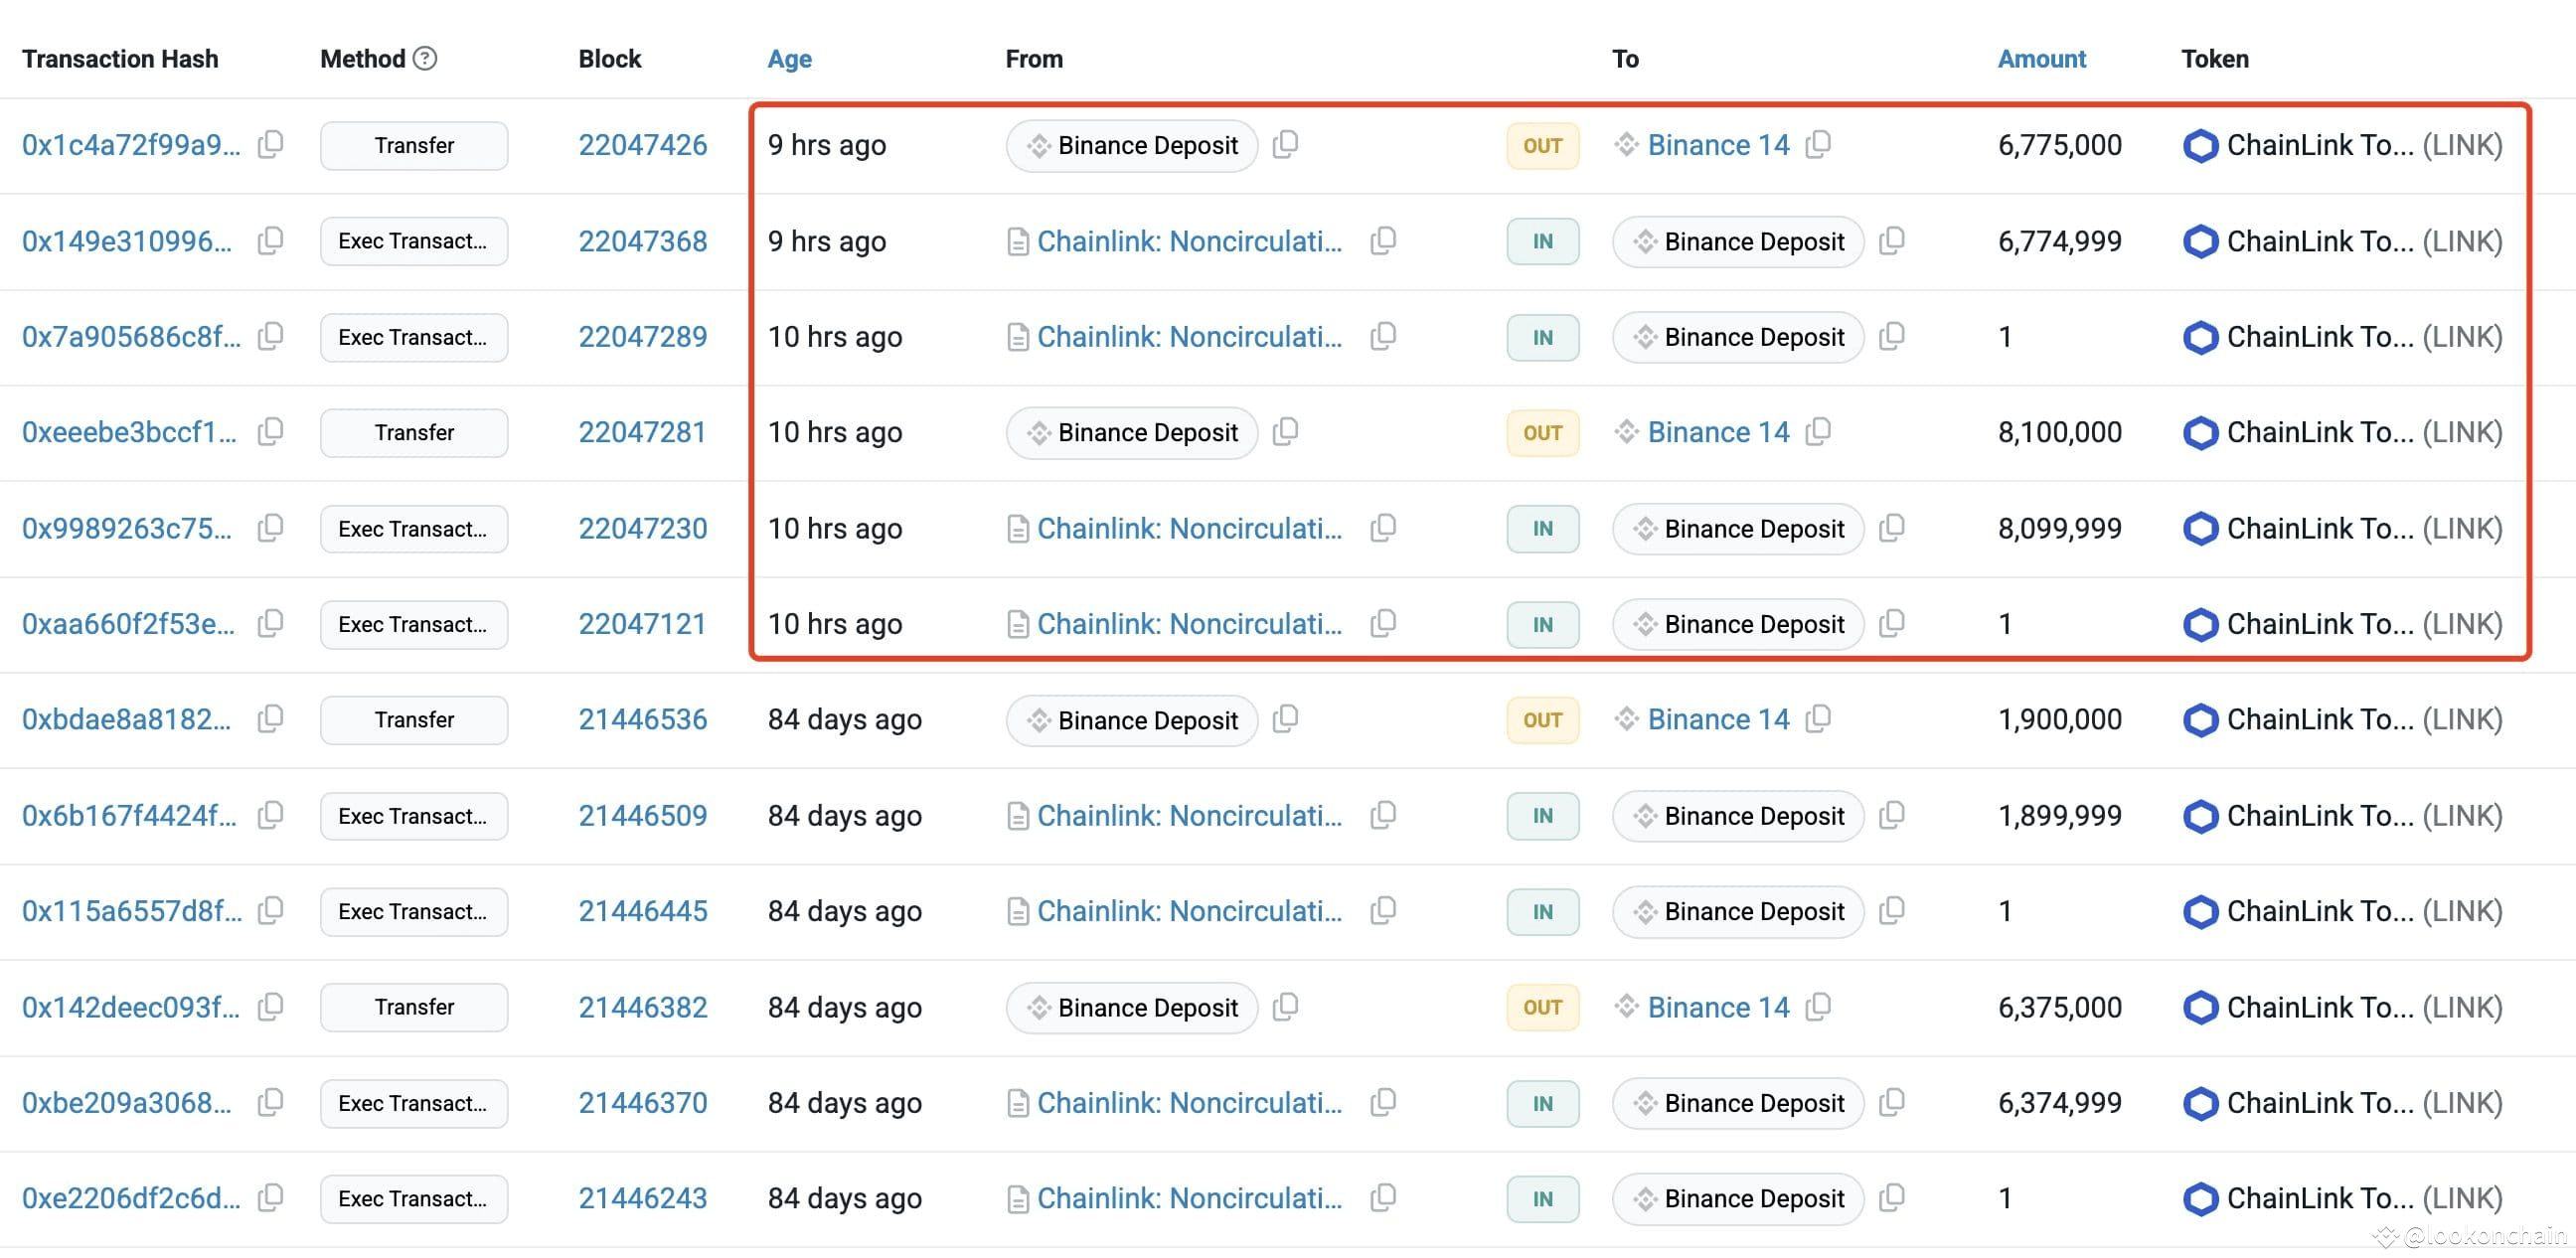This screenshot has width=2576, height=1258.
Task: Open ChainLink Token link, block 21446382 row
Action: pos(2319,1007)
